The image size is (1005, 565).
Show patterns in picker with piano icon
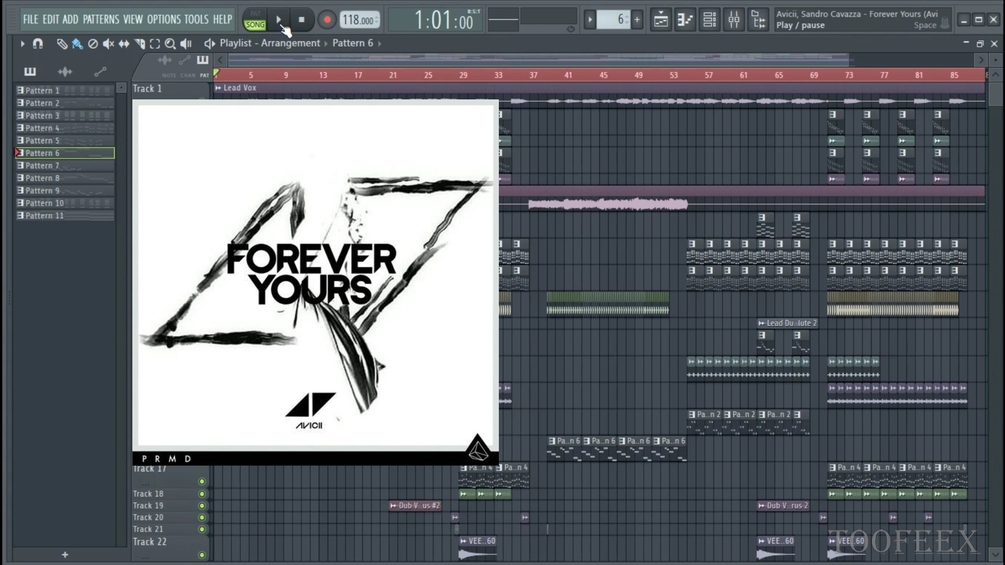[30, 71]
